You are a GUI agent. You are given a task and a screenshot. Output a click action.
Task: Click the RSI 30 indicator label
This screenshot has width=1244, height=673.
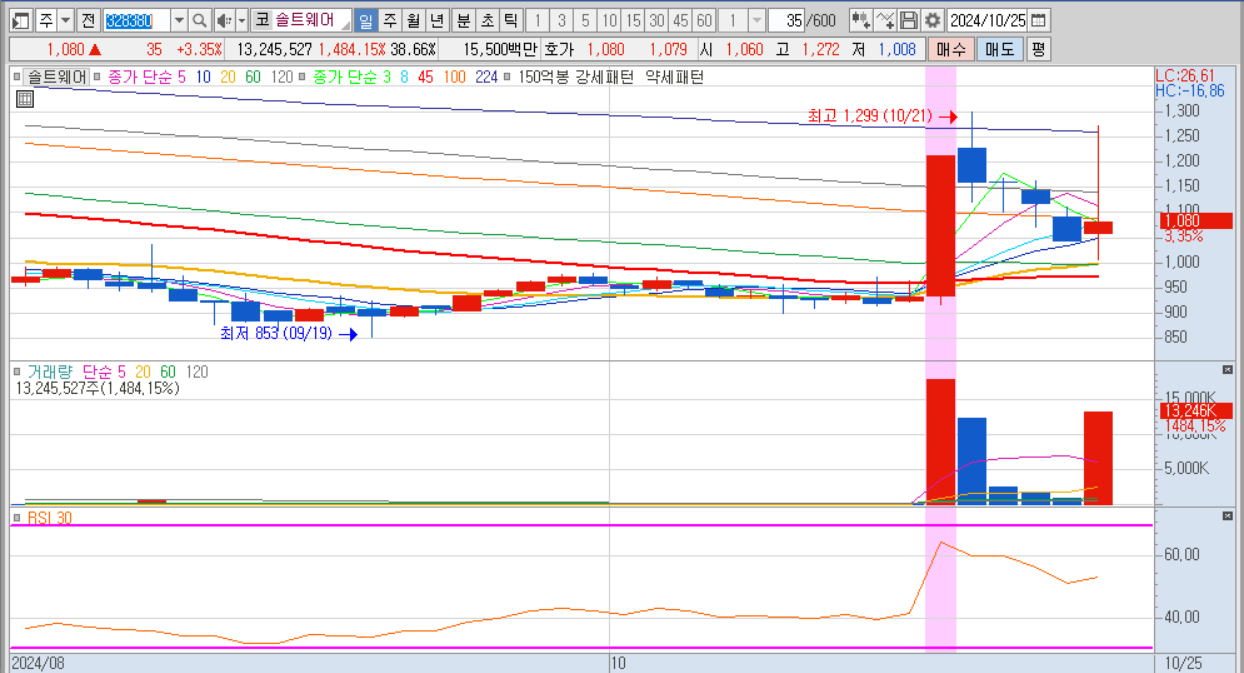point(49,518)
